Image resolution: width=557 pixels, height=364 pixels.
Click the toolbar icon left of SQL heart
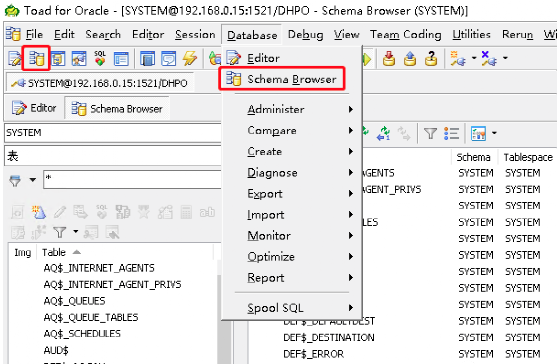coord(79,59)
